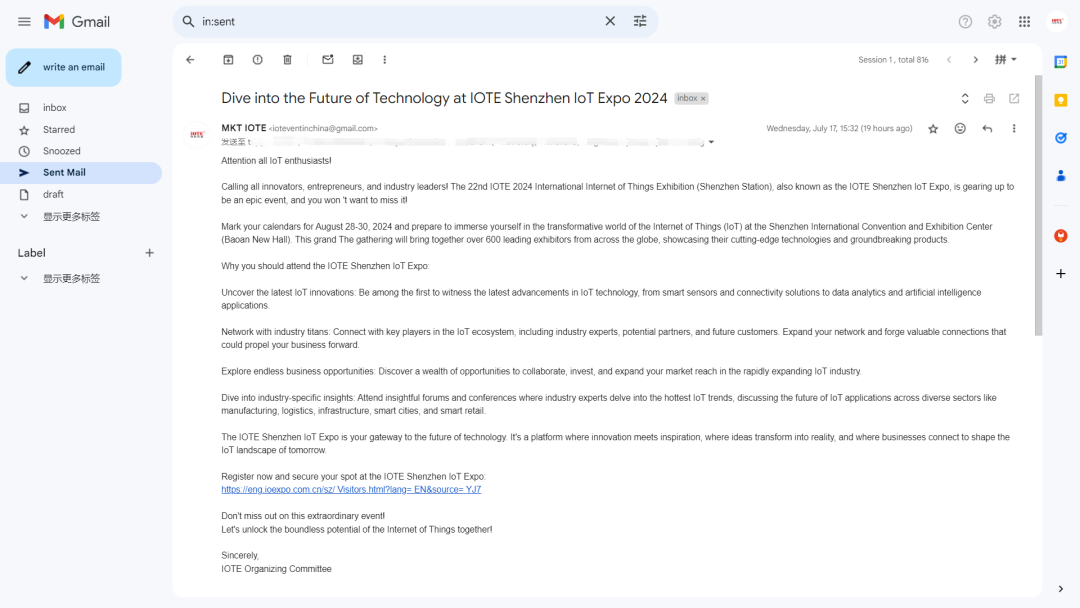1080x608 pixels.
Task: Archive this email from the toolbar
Action: coord(228,60)
